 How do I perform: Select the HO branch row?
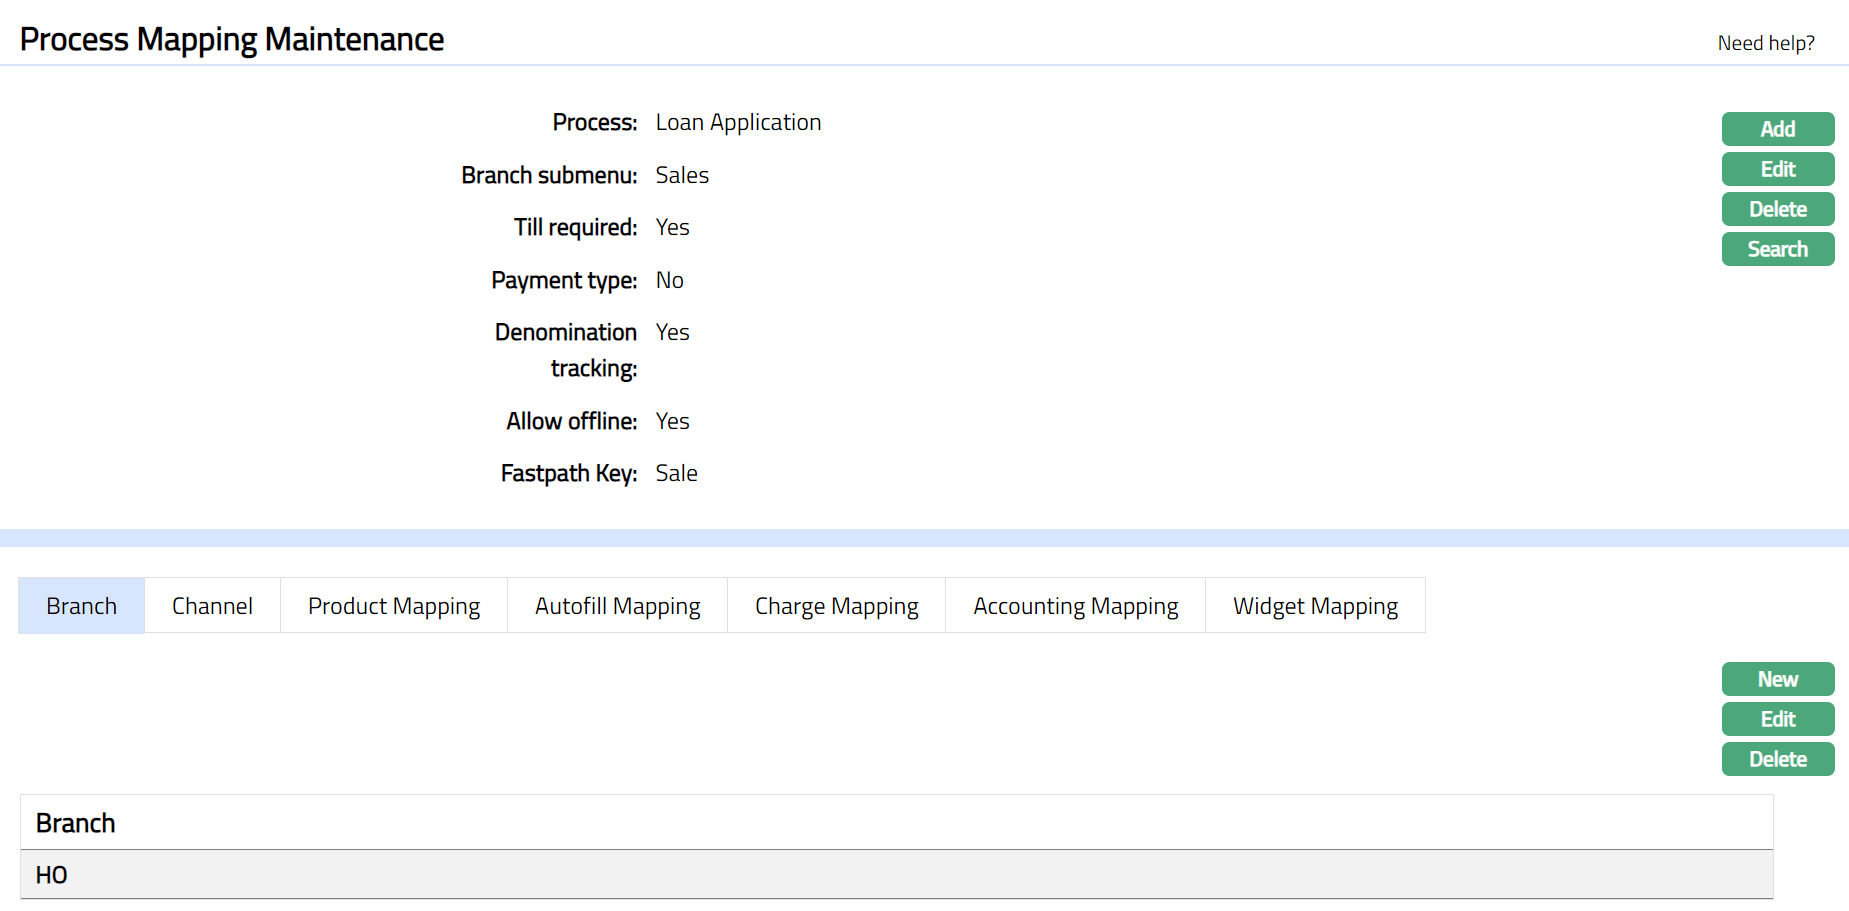coord(52,875)
